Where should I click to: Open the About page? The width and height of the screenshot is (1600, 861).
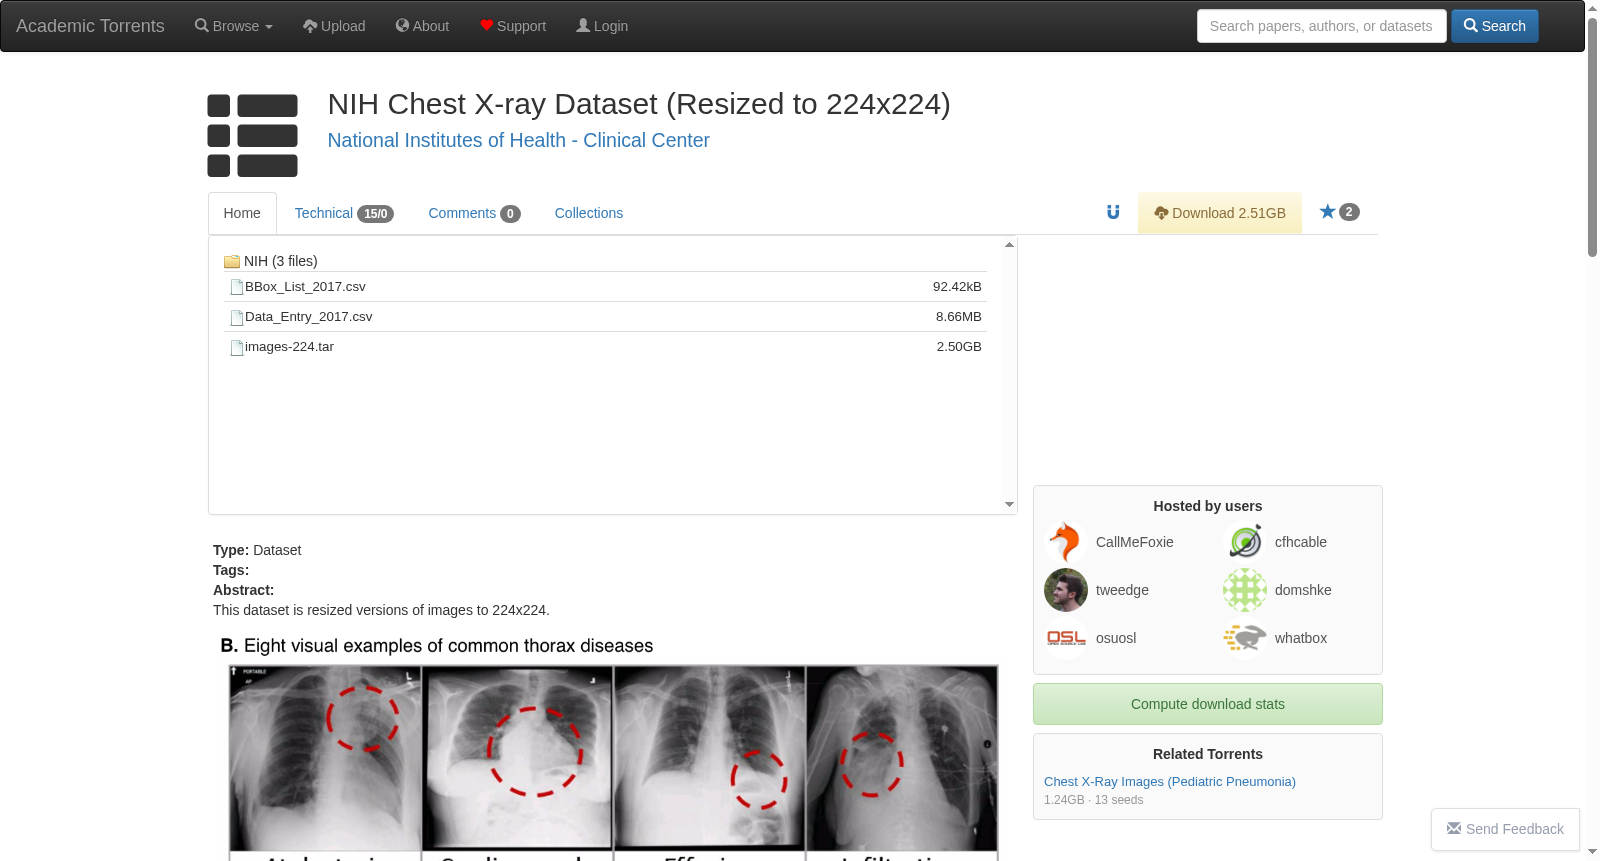(x=422, y=26)
